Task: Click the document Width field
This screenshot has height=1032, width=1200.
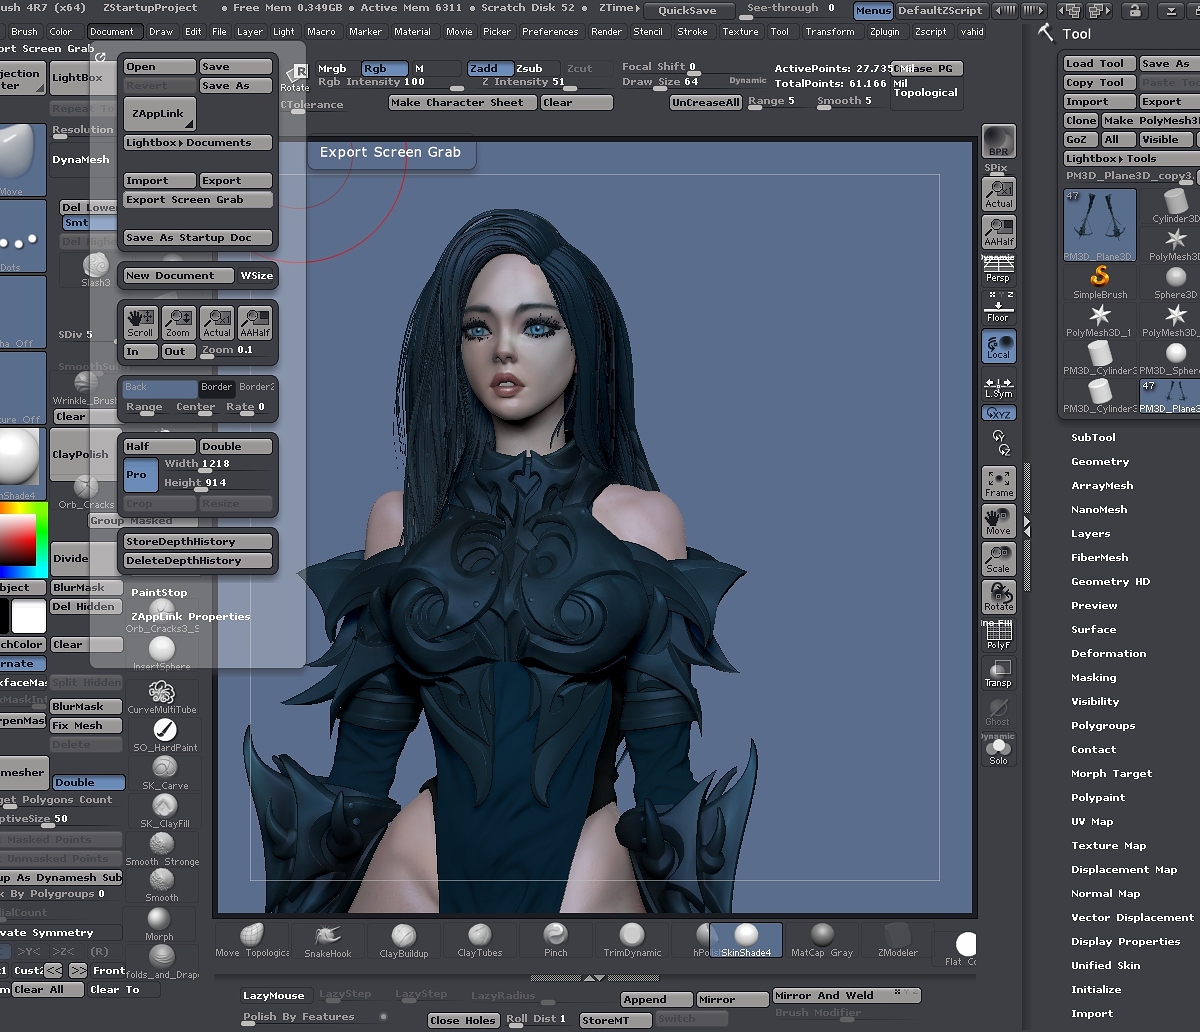Action: click(x=217, y=464)
